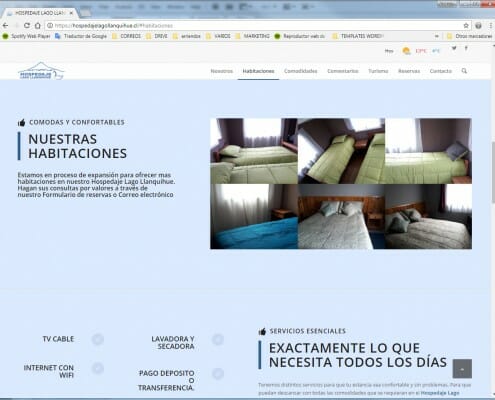495x400 pixels.
Task: Click the TV CABLE check icon
Action: click(x=98, y=339)
